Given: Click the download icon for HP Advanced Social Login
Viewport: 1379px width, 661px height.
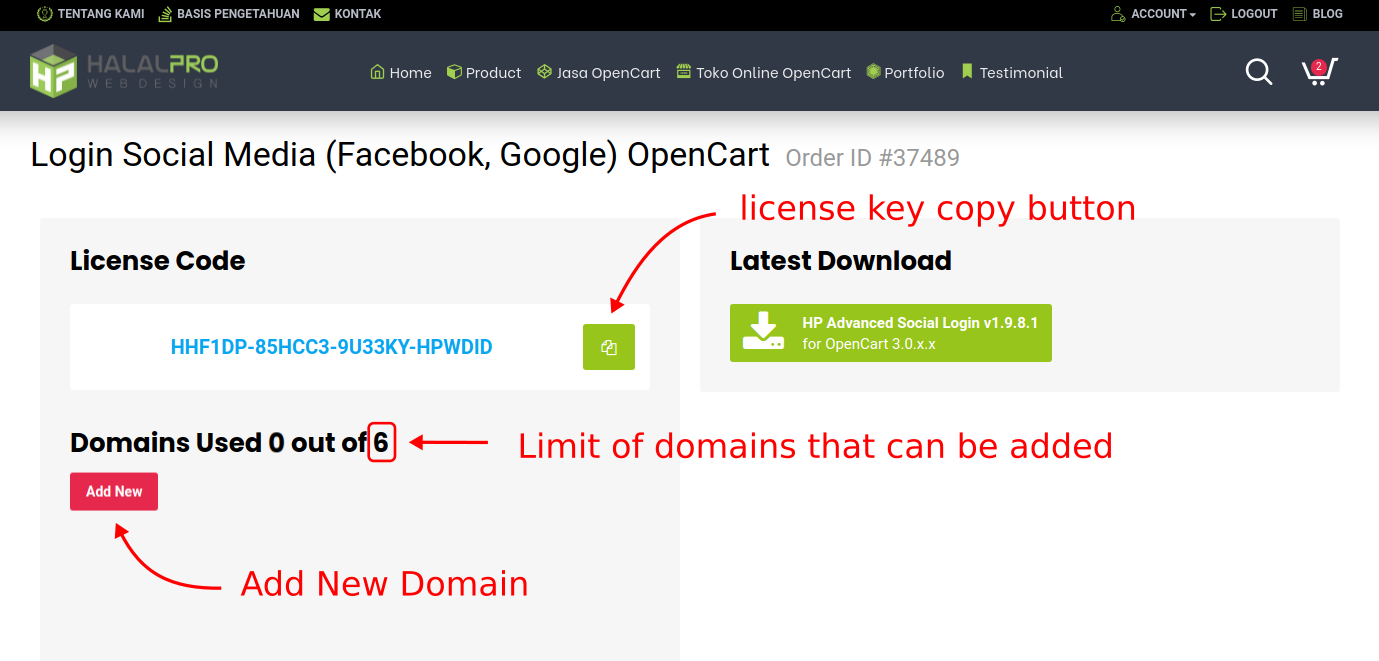Looking at the screenshot, I should [x=763, y=332].
